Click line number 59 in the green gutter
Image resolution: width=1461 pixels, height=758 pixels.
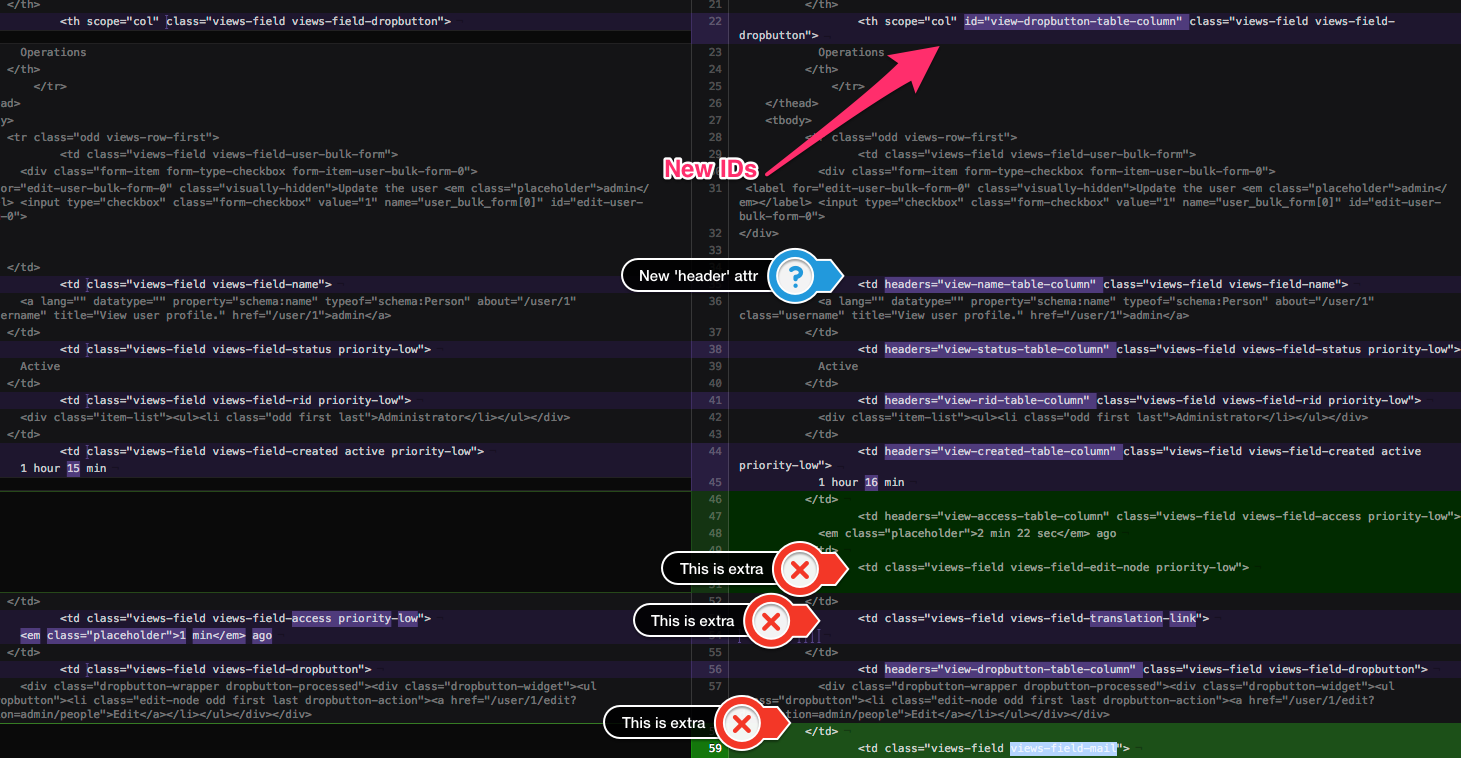click(x=713, y=748)
